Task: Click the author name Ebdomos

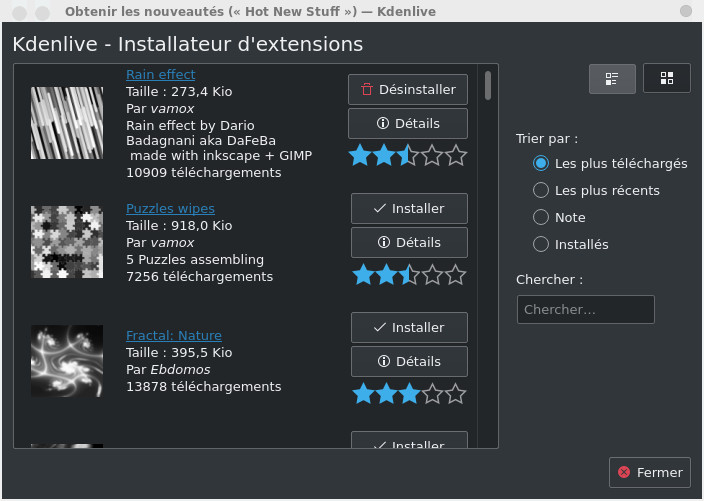Action: pyautogui.click(x=180, y=369)
